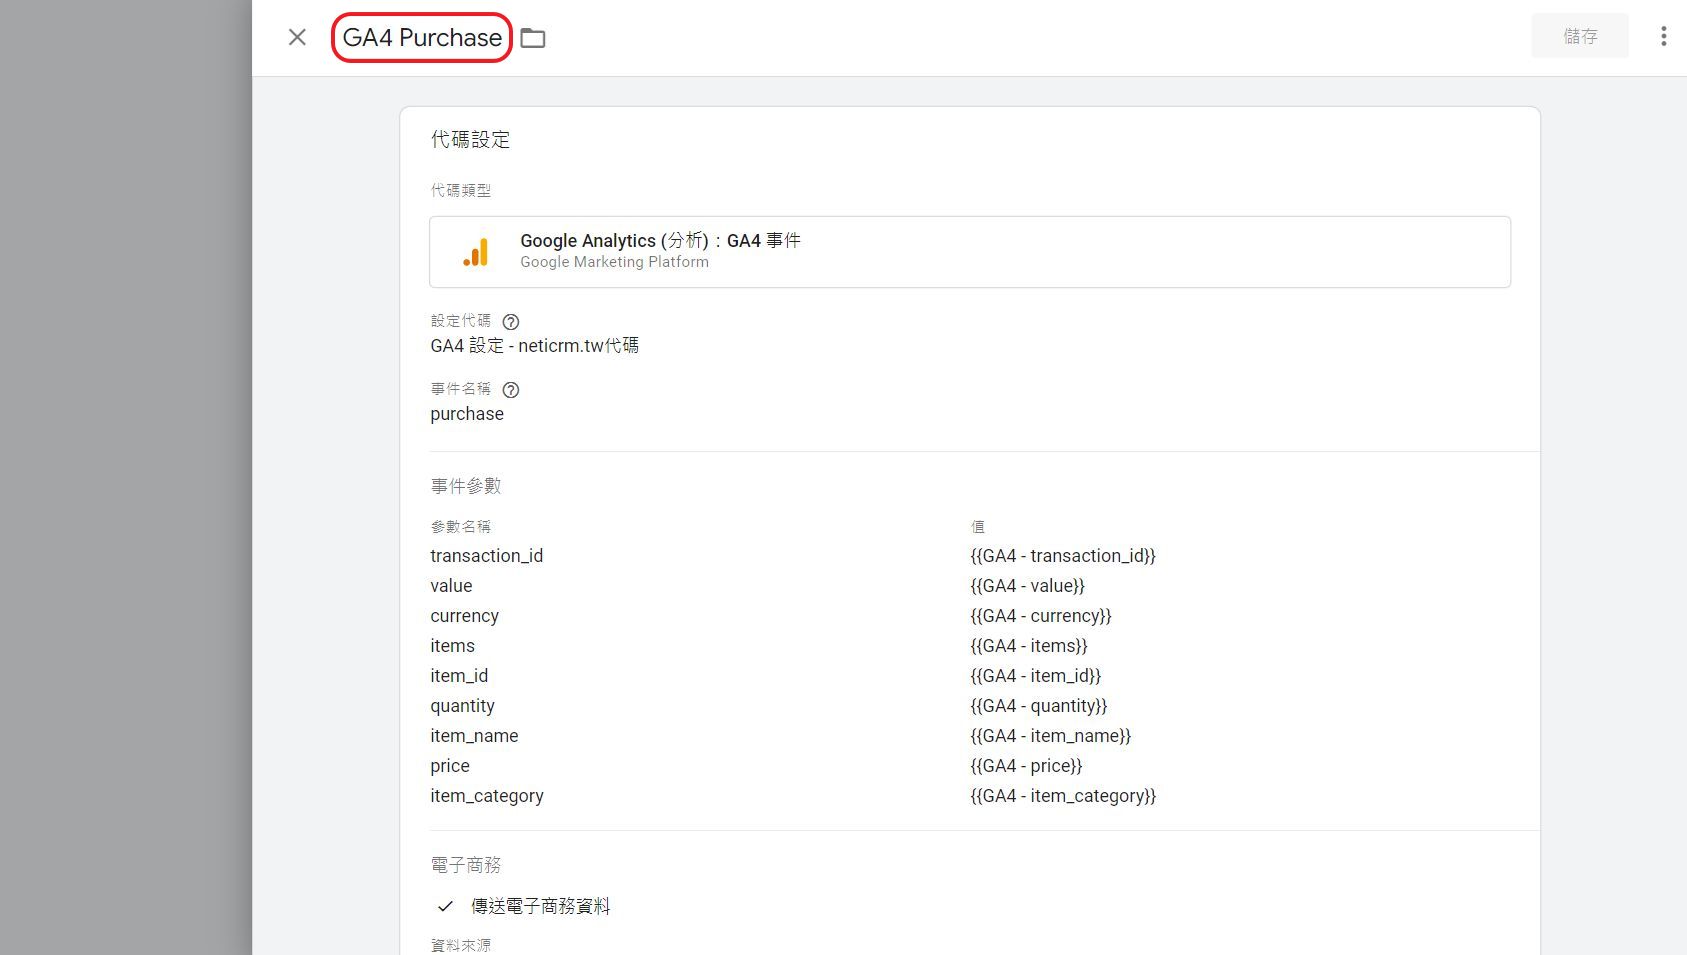
Task: Click the purchase event name value
Action: click(467, 414)
